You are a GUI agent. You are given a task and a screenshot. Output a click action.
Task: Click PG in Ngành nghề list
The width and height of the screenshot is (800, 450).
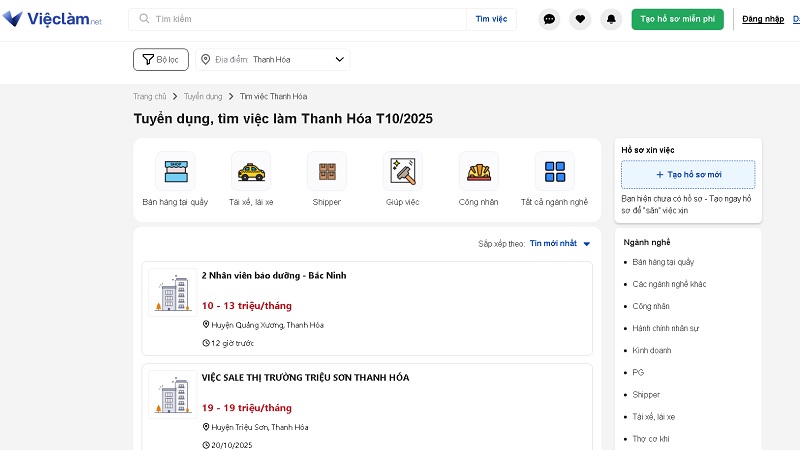click(x=638, y=372)
